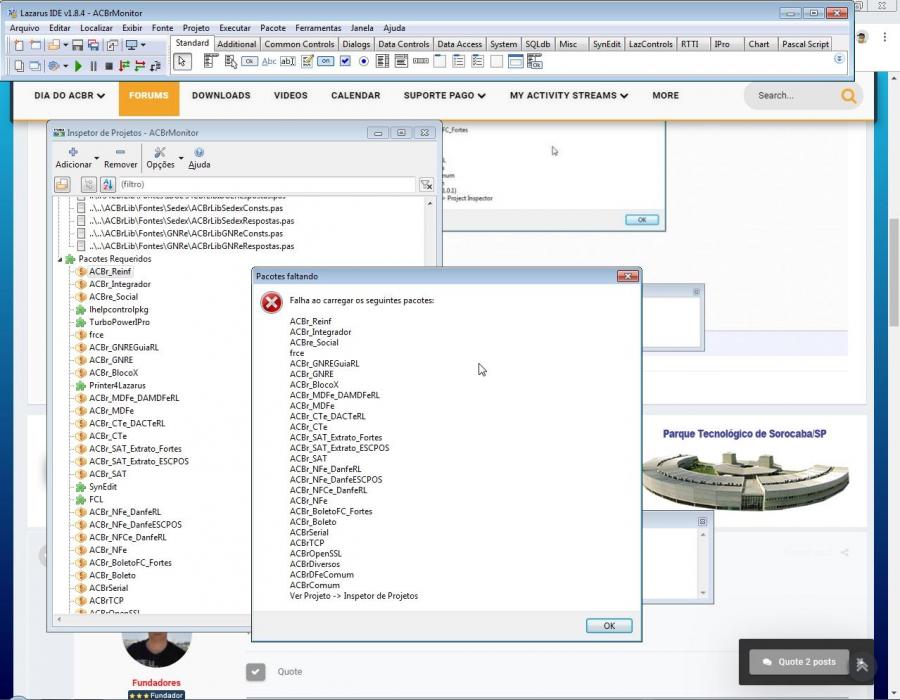The height and width of the screenshot is (700, 900).
Task: Select the TEdit abI component icon
Action: coord(288,61)
